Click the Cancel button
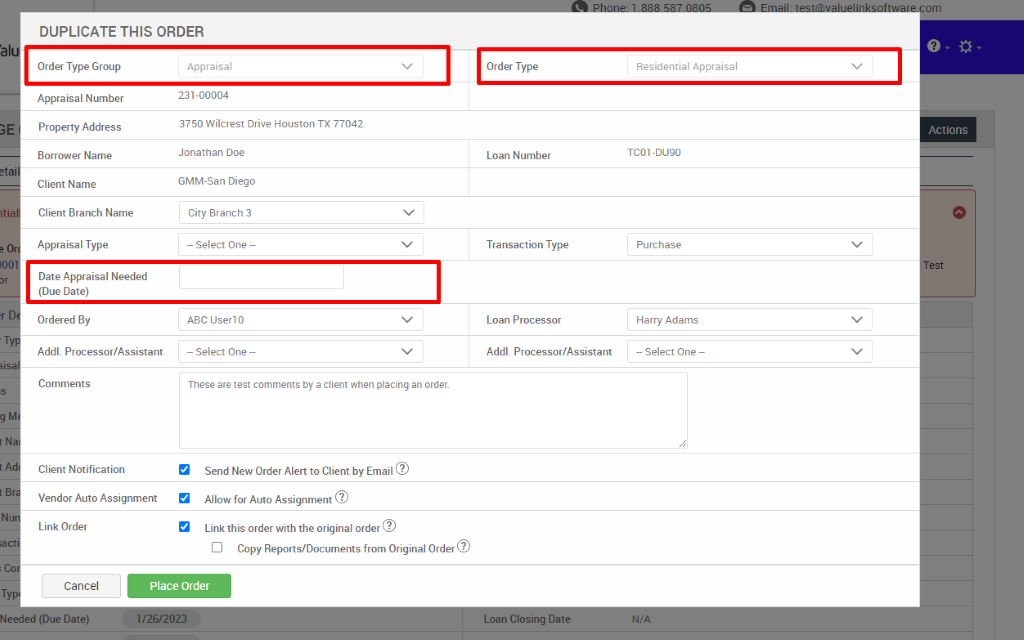This screenshot has width=1024, height=640. click(x=81, y=586)
